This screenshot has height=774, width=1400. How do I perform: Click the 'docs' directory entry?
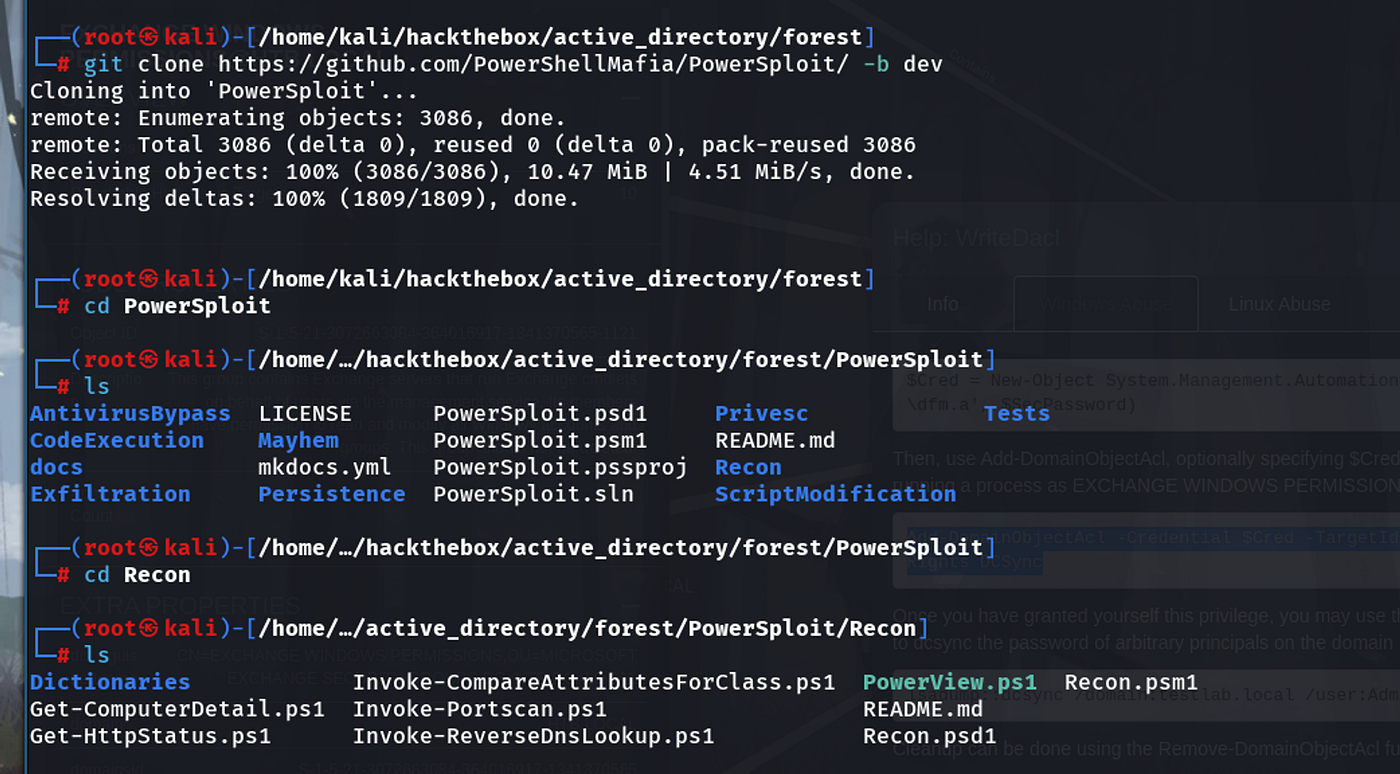tap(56, 467)
